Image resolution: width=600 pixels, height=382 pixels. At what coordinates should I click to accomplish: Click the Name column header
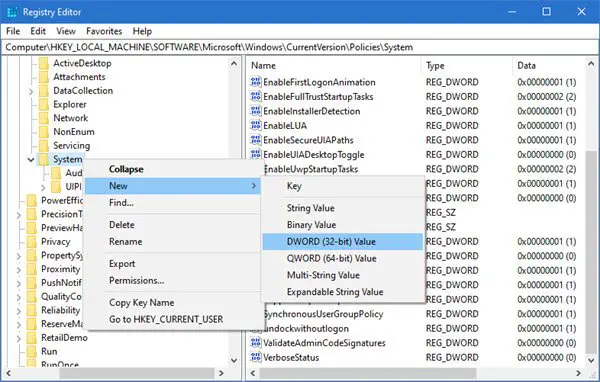[x=334, y=66]
